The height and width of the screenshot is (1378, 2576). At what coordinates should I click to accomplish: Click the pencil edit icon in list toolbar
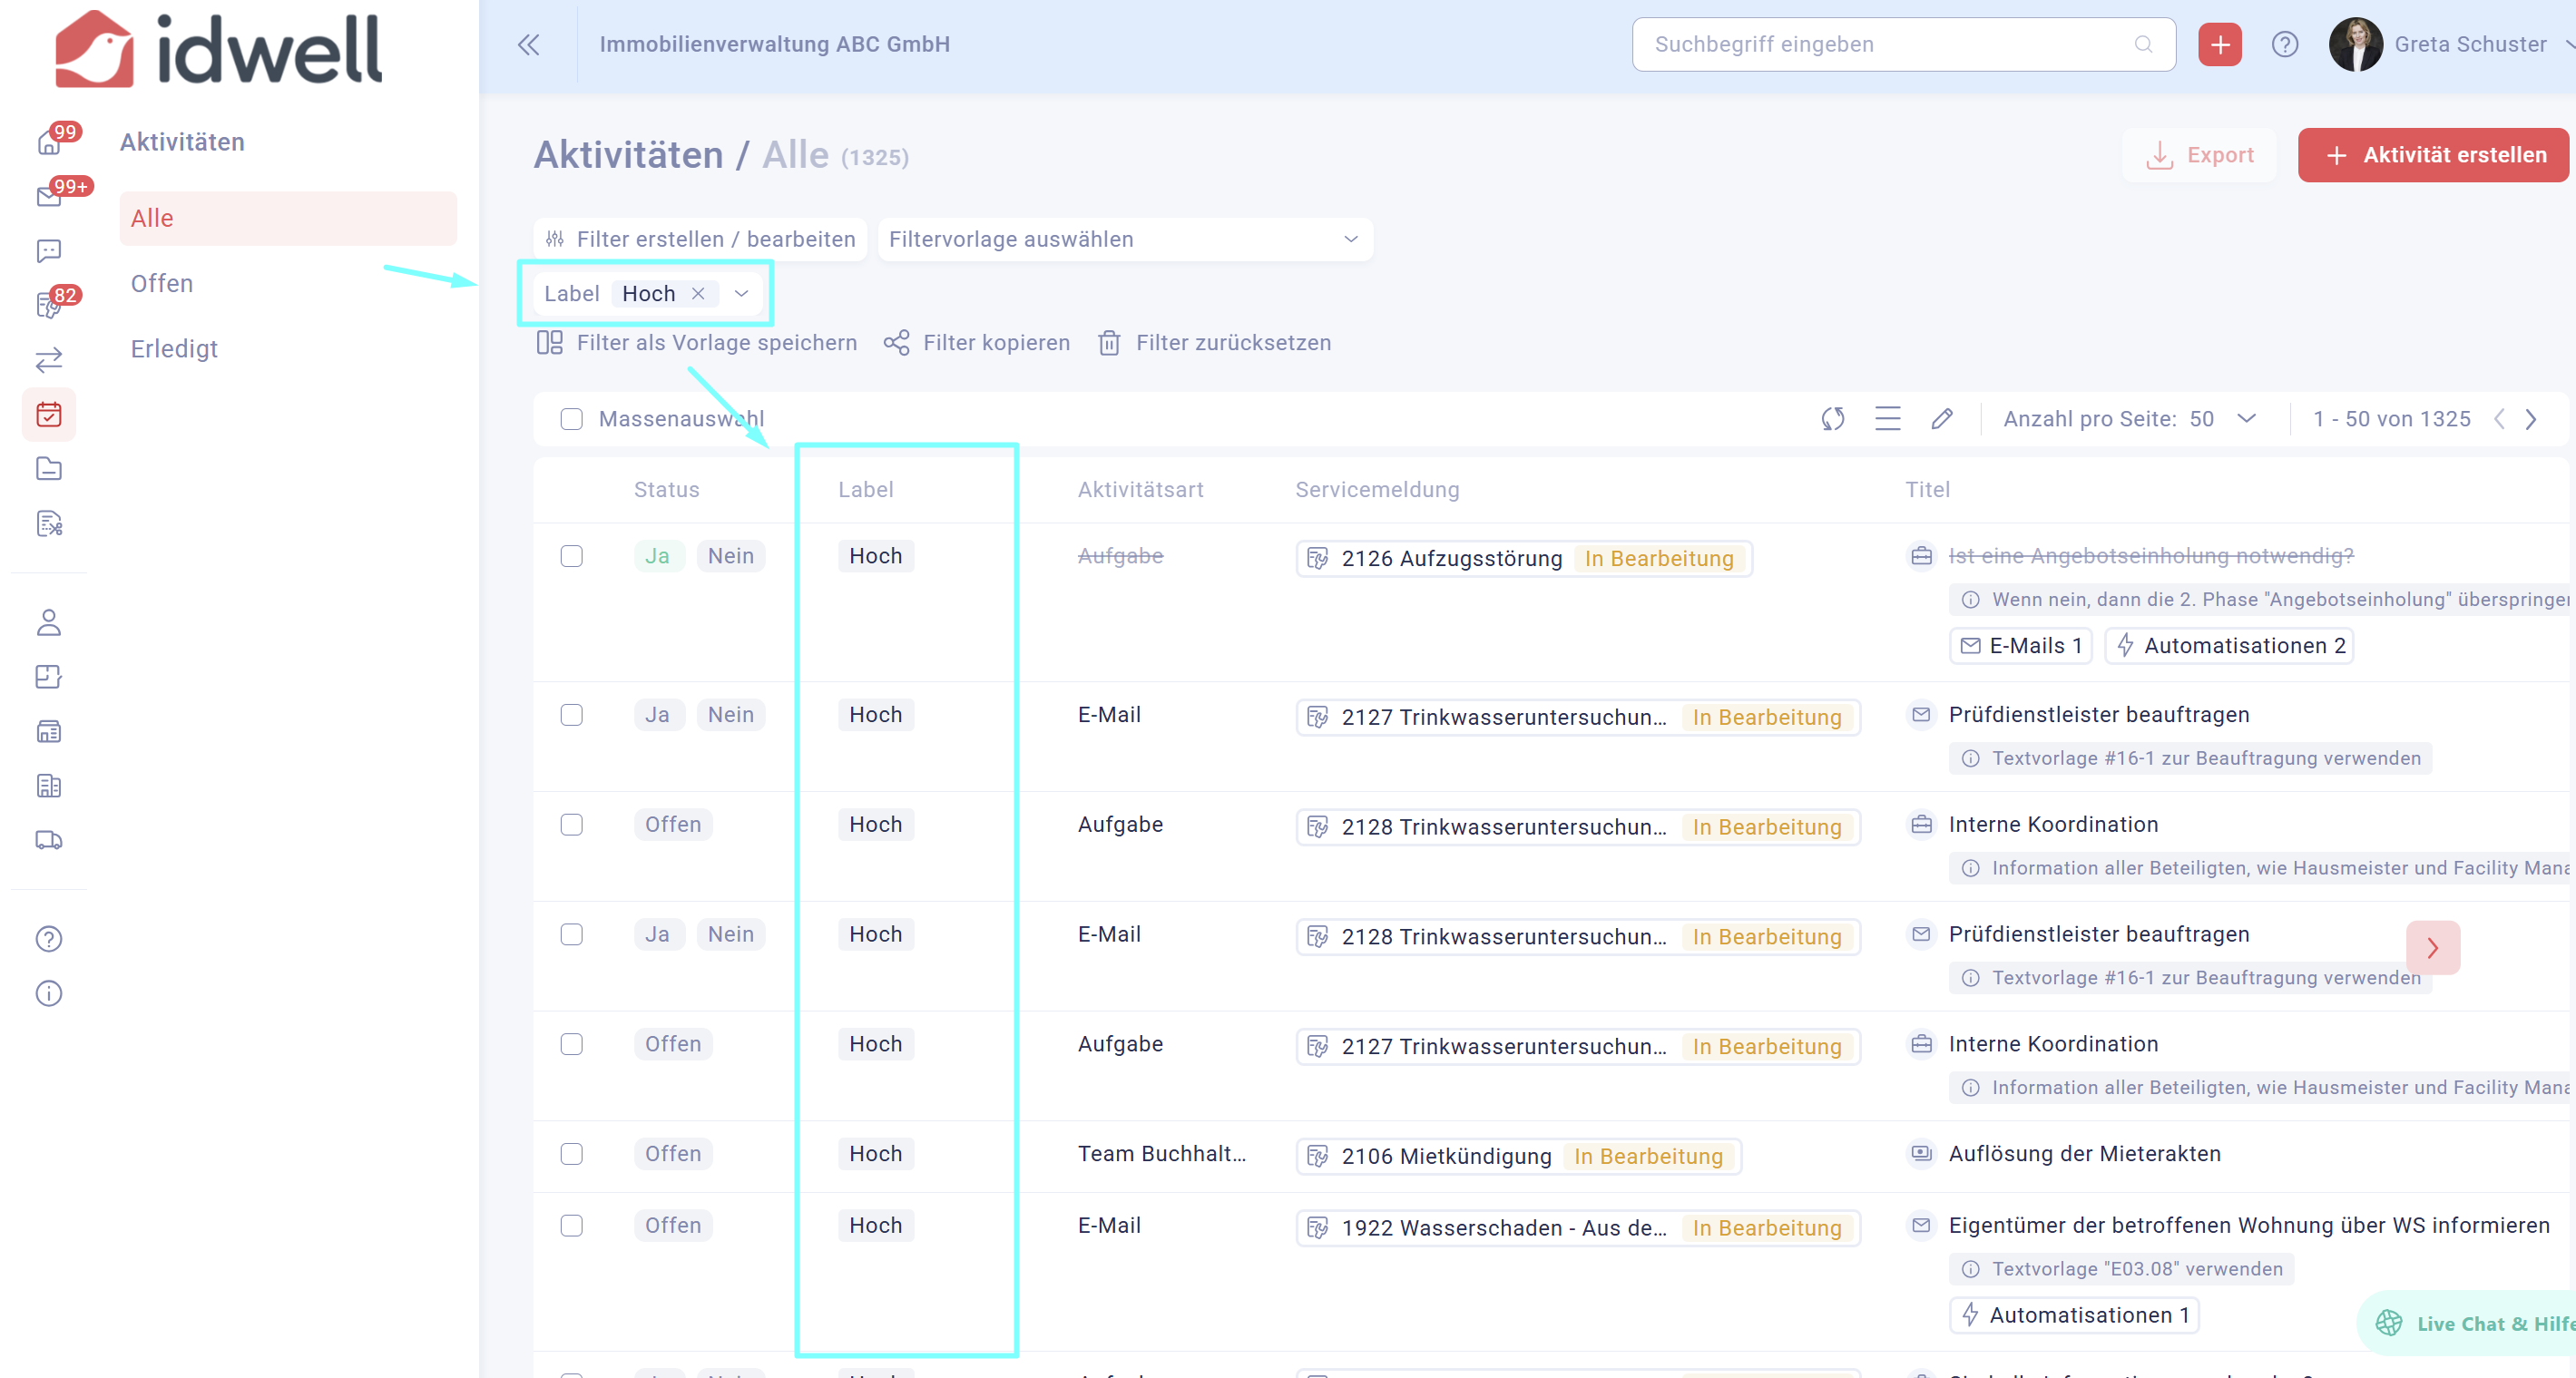(x=1941, y=419)
